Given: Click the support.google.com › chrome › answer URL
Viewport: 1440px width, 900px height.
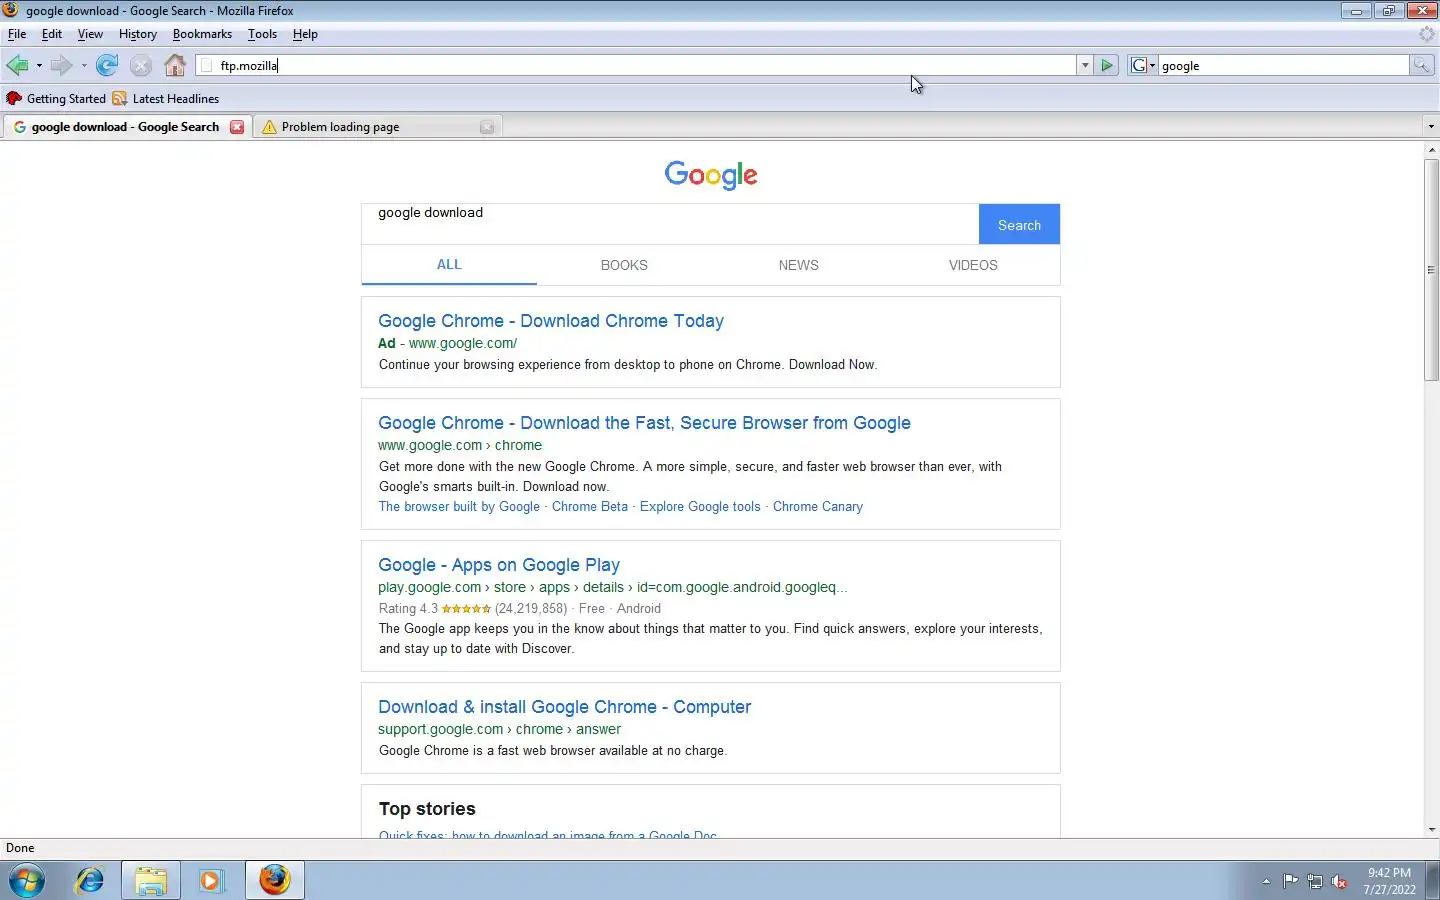Looking at the screenshot, I should coord(499,729).
